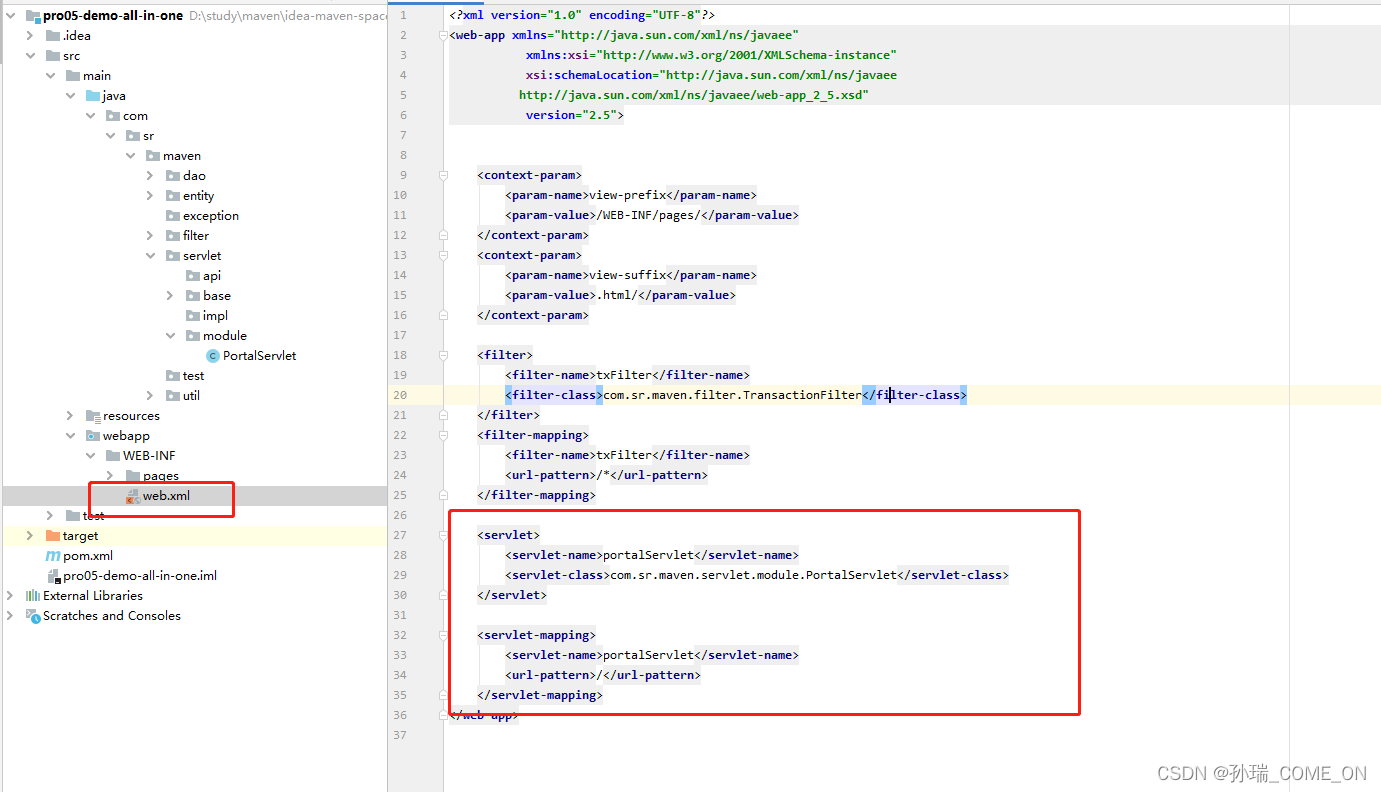Click the resources folder icon
1381x792 pixels.
(93, 416)
